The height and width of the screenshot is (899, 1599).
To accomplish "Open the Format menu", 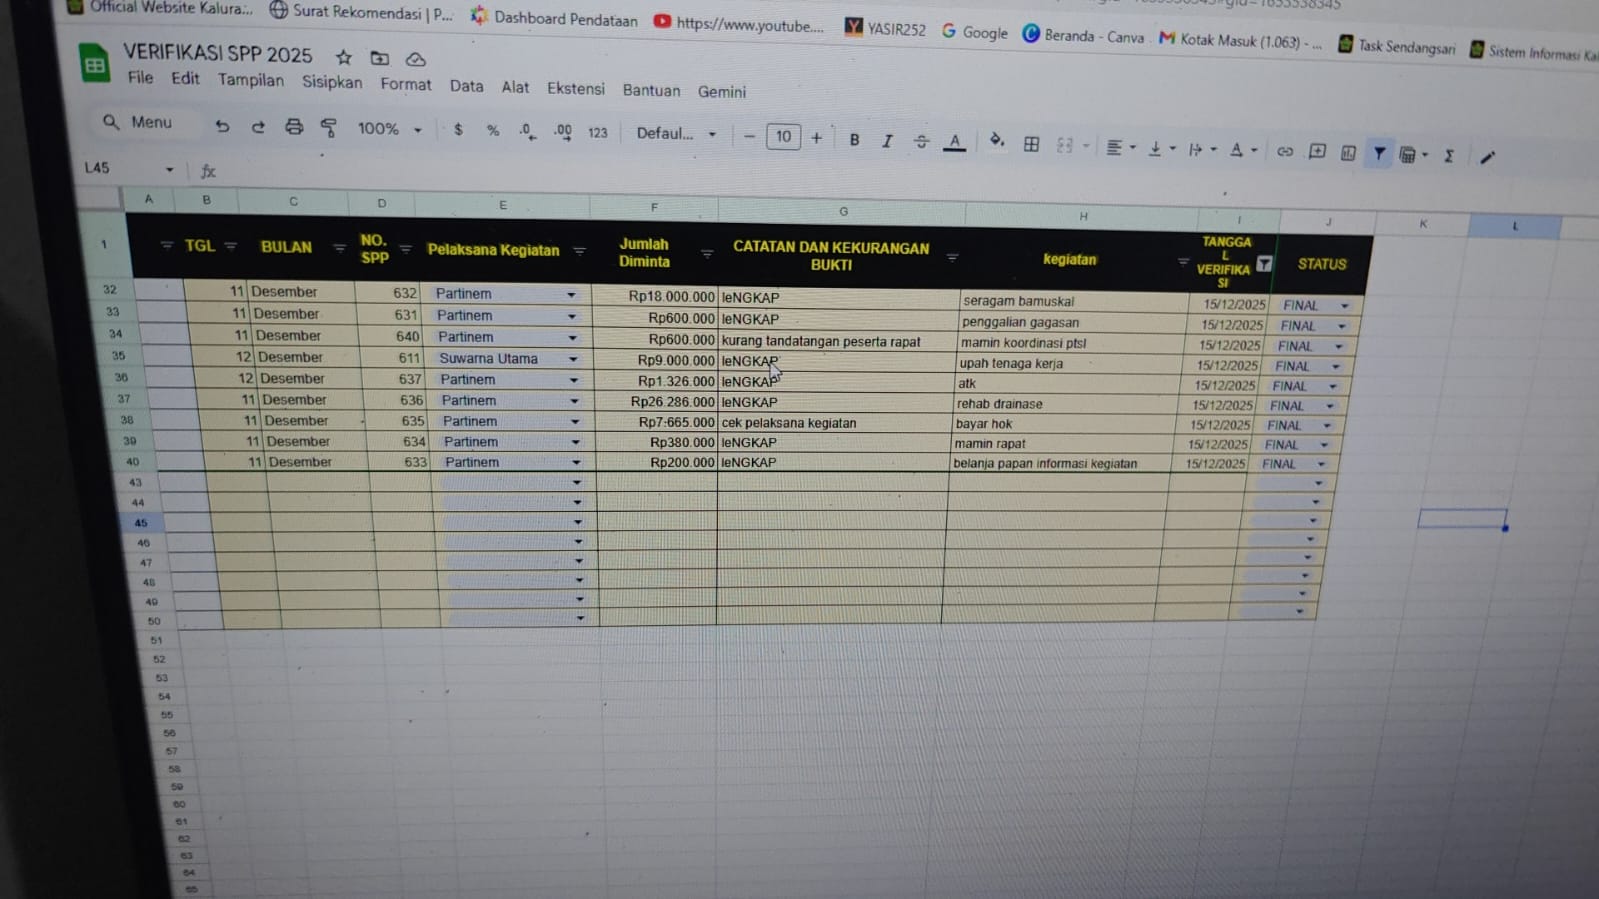I will coord(405,84).
